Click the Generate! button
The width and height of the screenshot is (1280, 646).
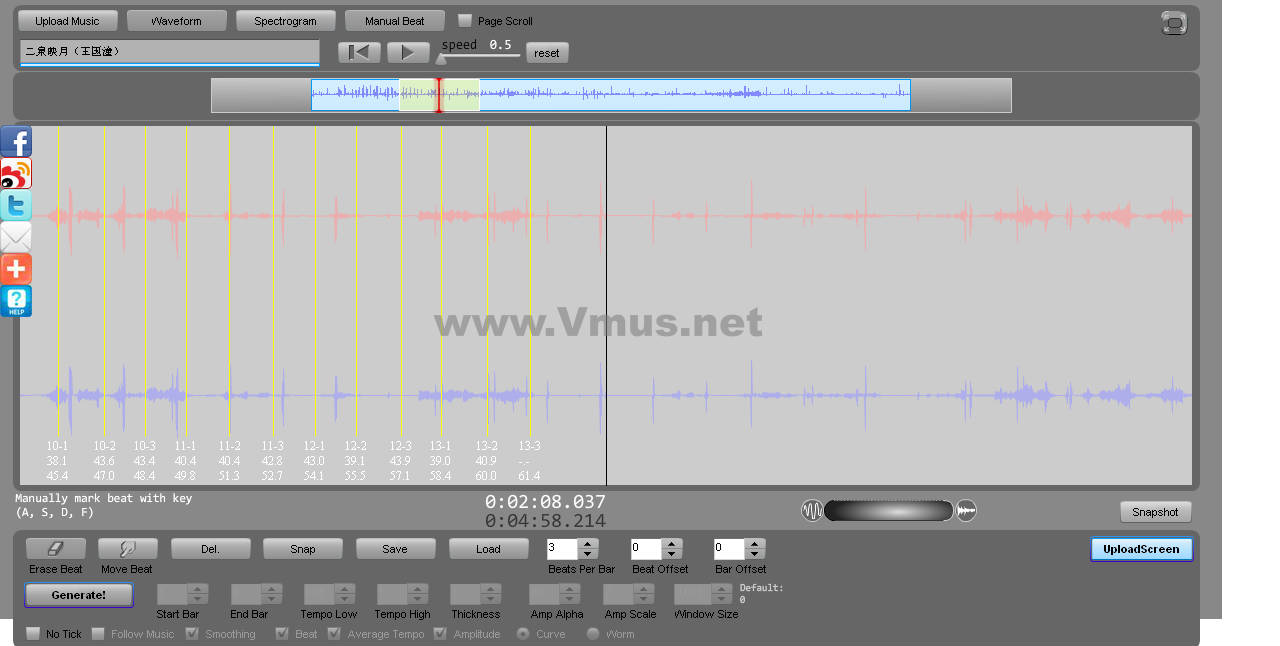point(78,595)
